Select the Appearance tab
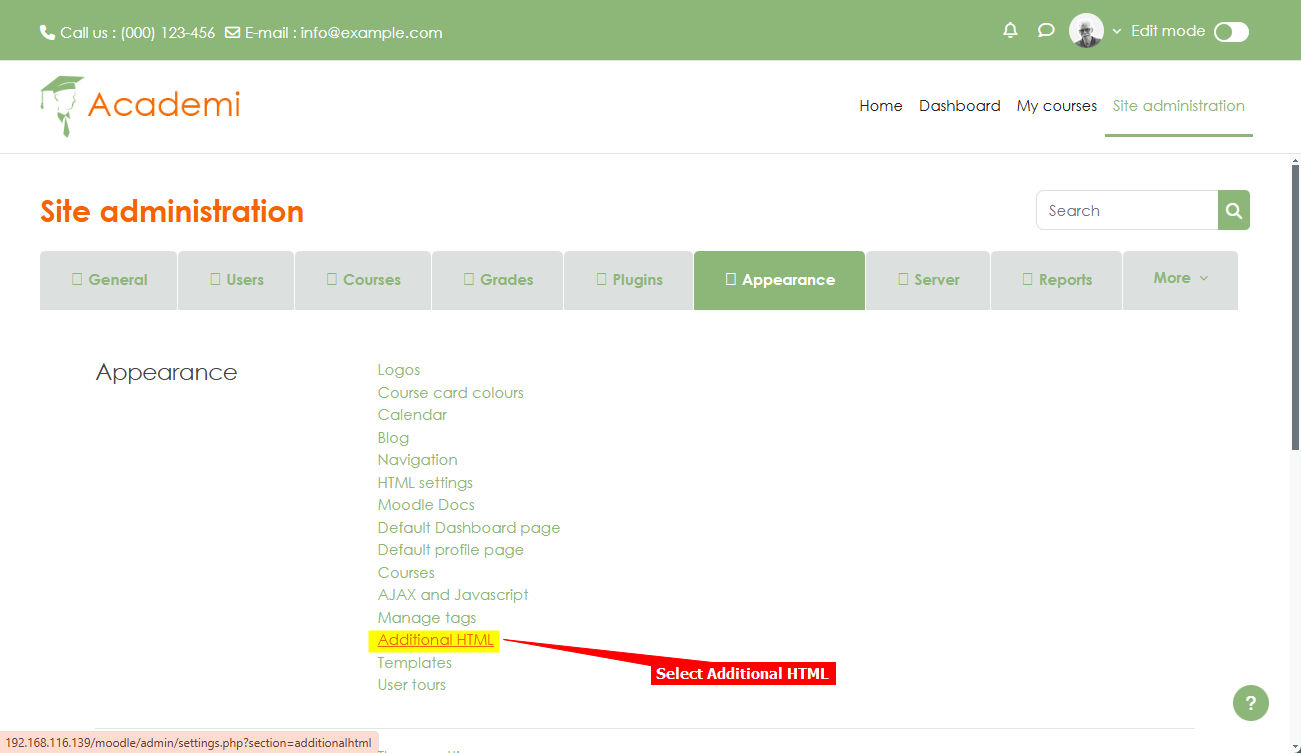 pos(779,280)
